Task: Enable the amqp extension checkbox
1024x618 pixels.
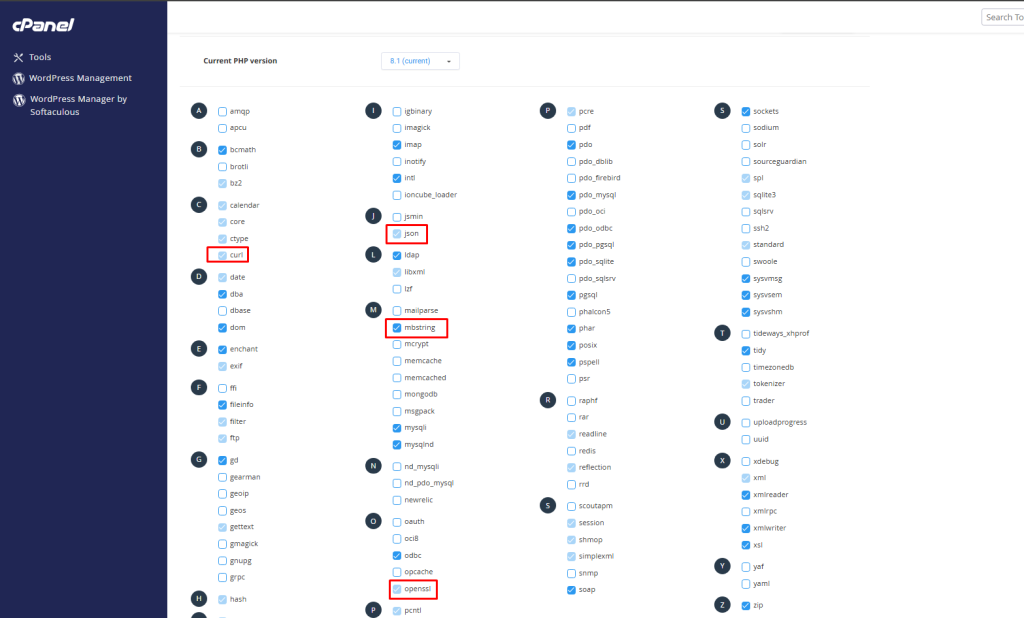Action: coord(222,111)
